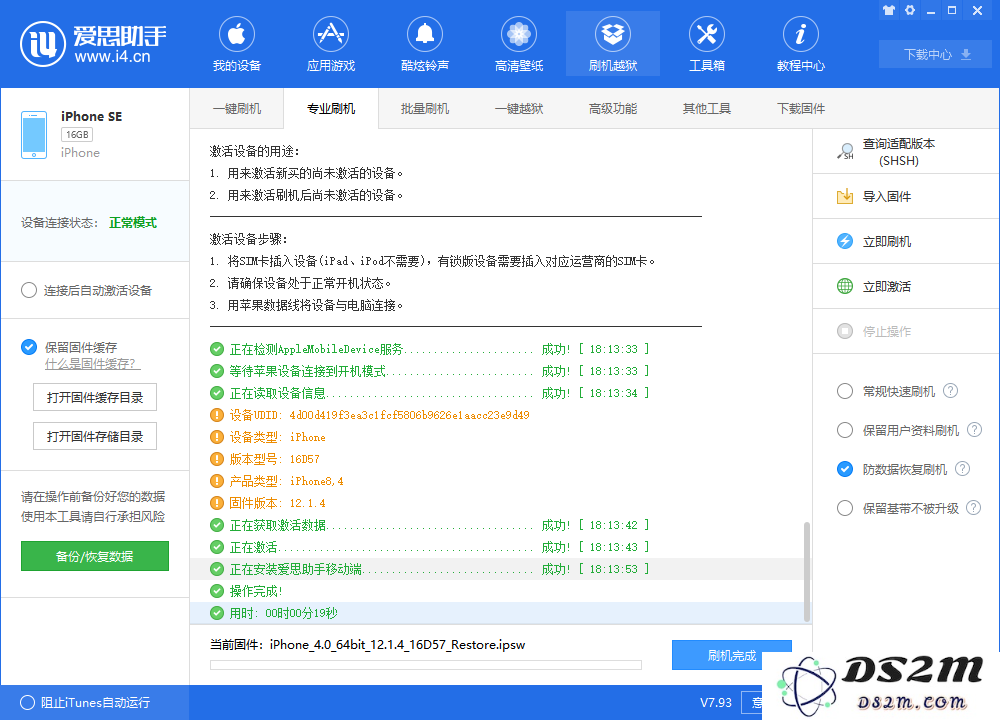
Task: Click 立即激活 globe activate icon
Action: pos(845,286)
